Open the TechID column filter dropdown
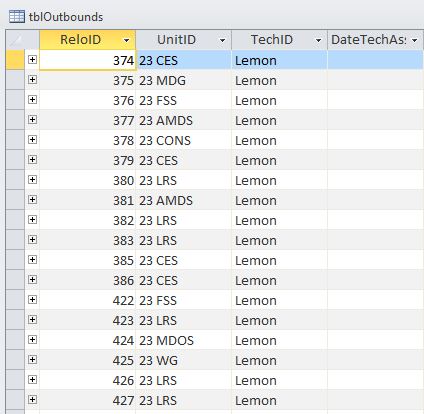The height and width of the screenshot is (414, 424). pyautogui.click(x=318, y=40)
